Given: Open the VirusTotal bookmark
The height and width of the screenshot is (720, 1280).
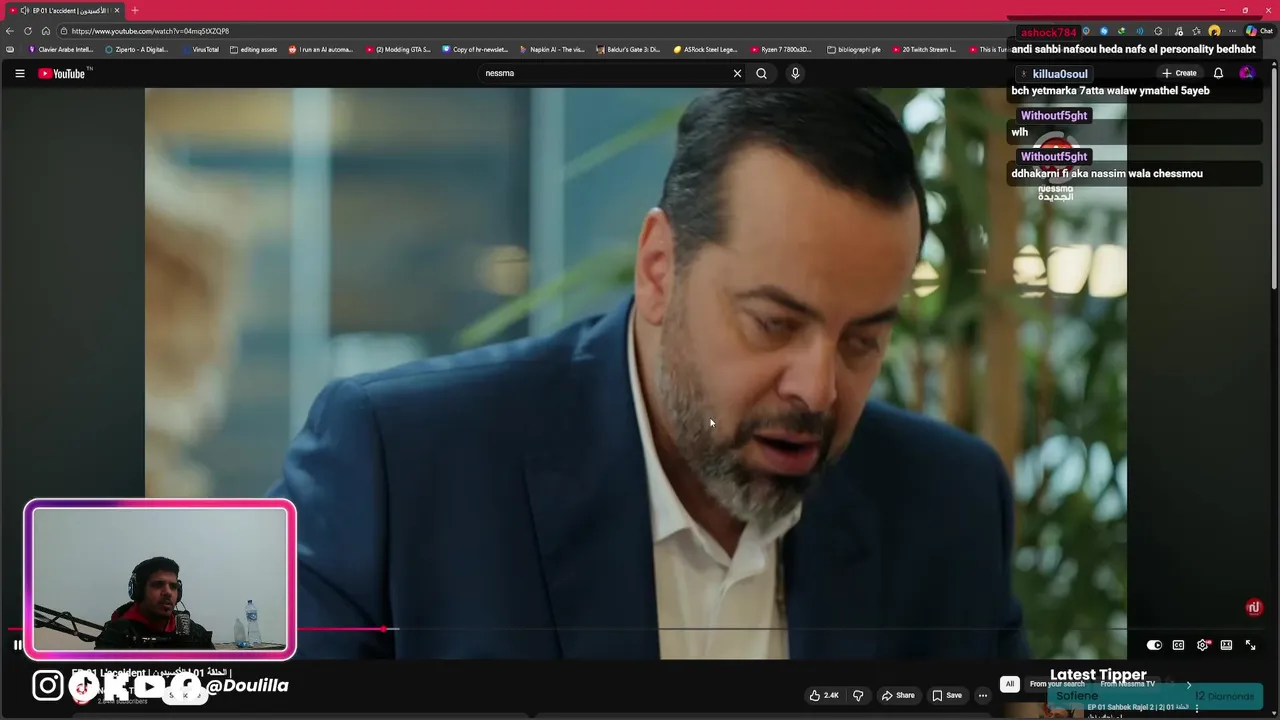Looking at the screenshot, I should click(200, 49).
